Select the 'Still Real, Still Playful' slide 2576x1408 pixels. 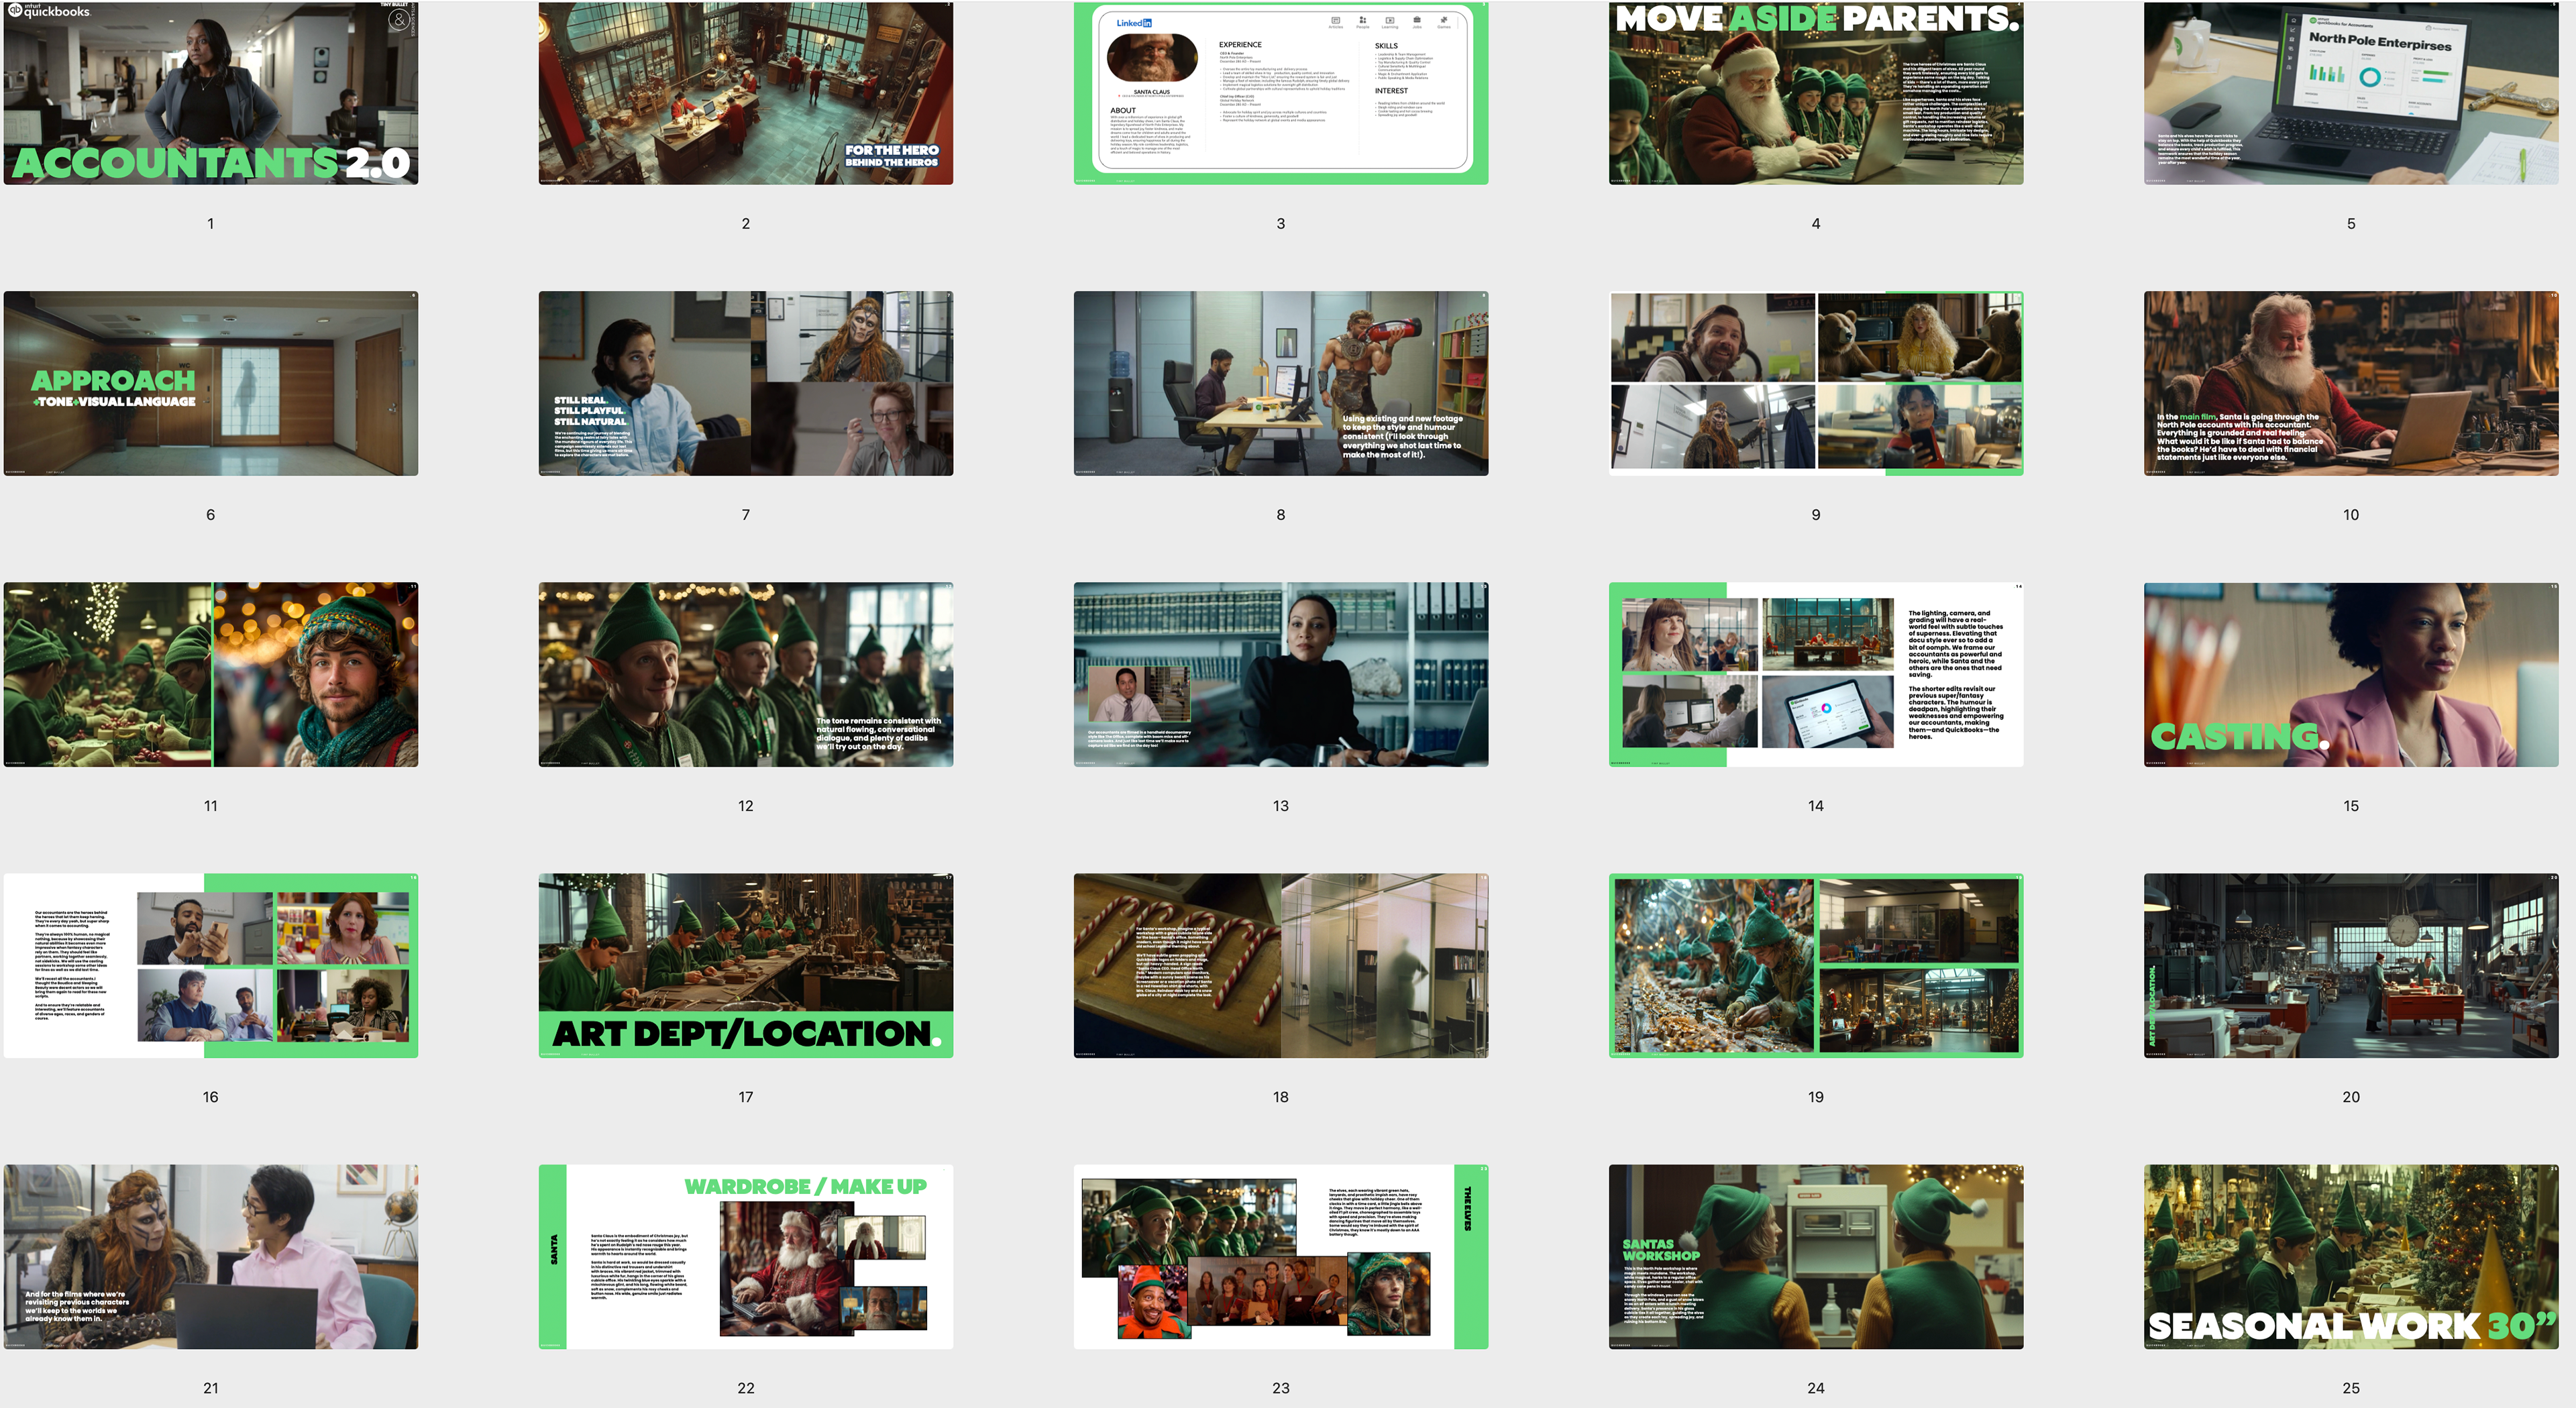[x=745, y=383]
